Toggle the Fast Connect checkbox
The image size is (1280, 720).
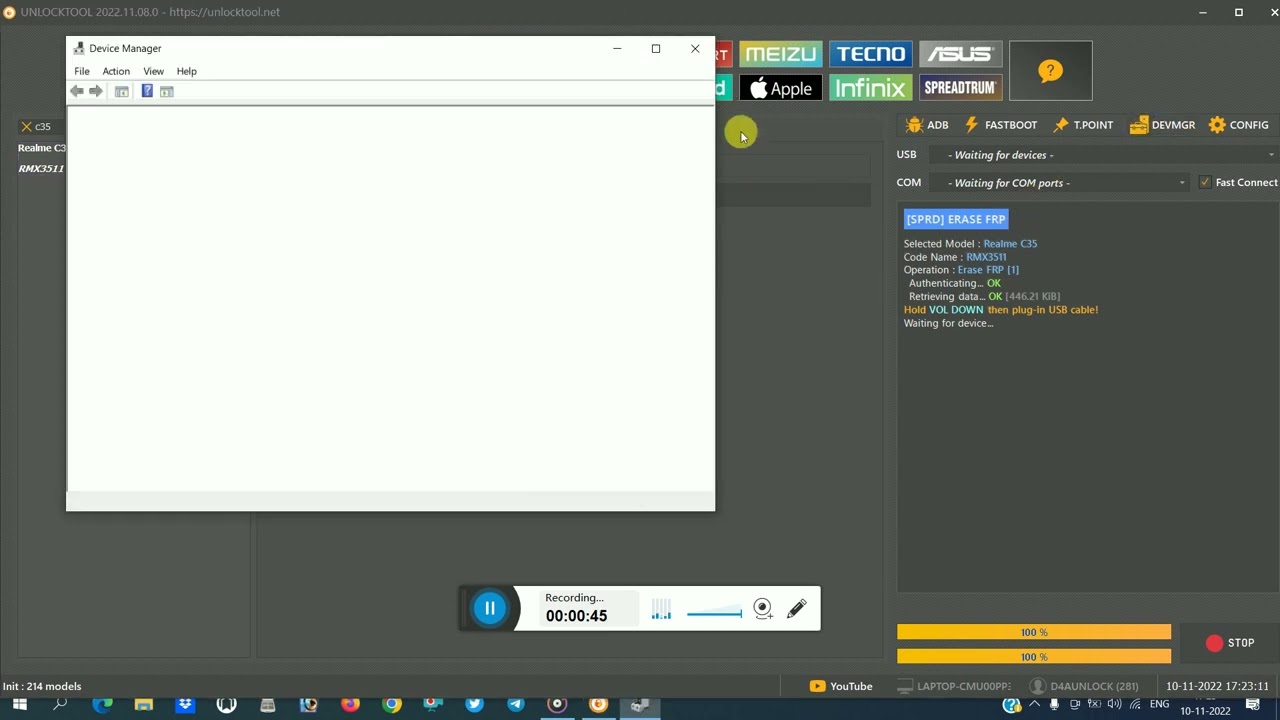coord(1205,182)
